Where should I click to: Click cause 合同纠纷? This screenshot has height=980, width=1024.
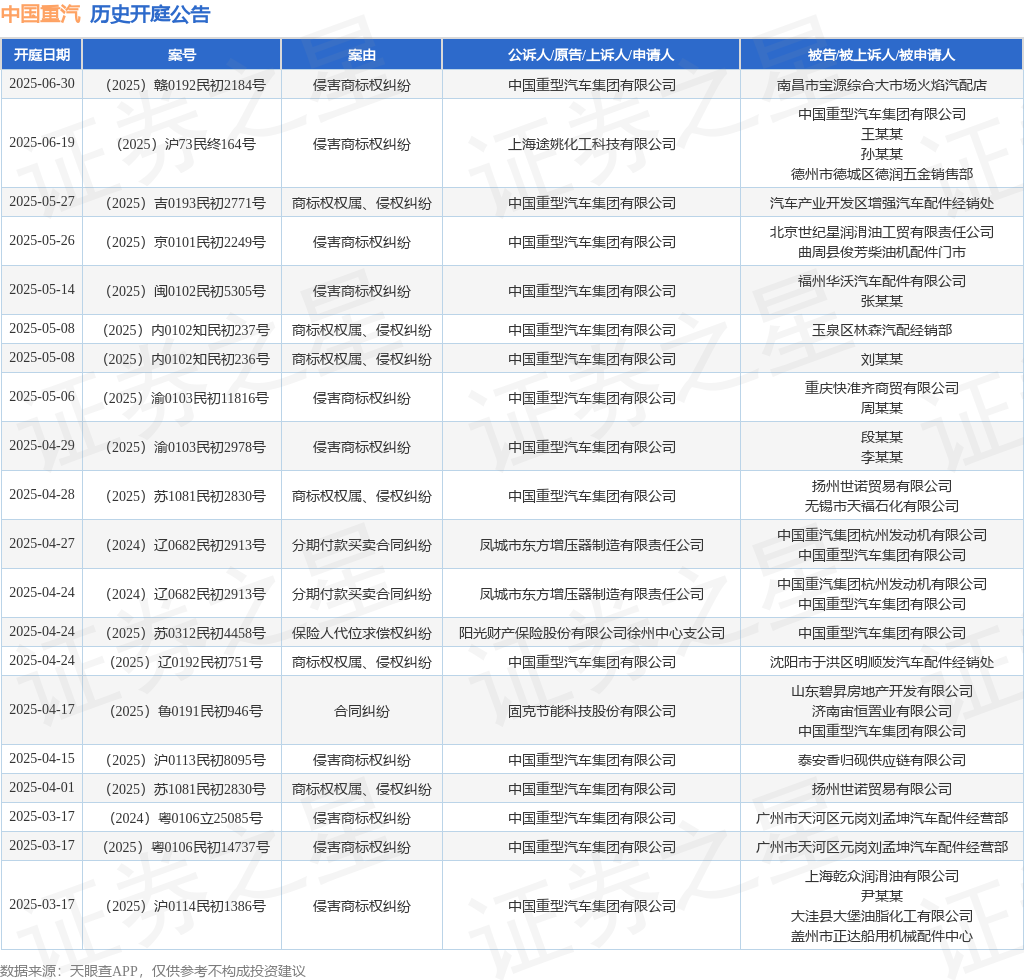pyautogui.click(x=362, y=711)
